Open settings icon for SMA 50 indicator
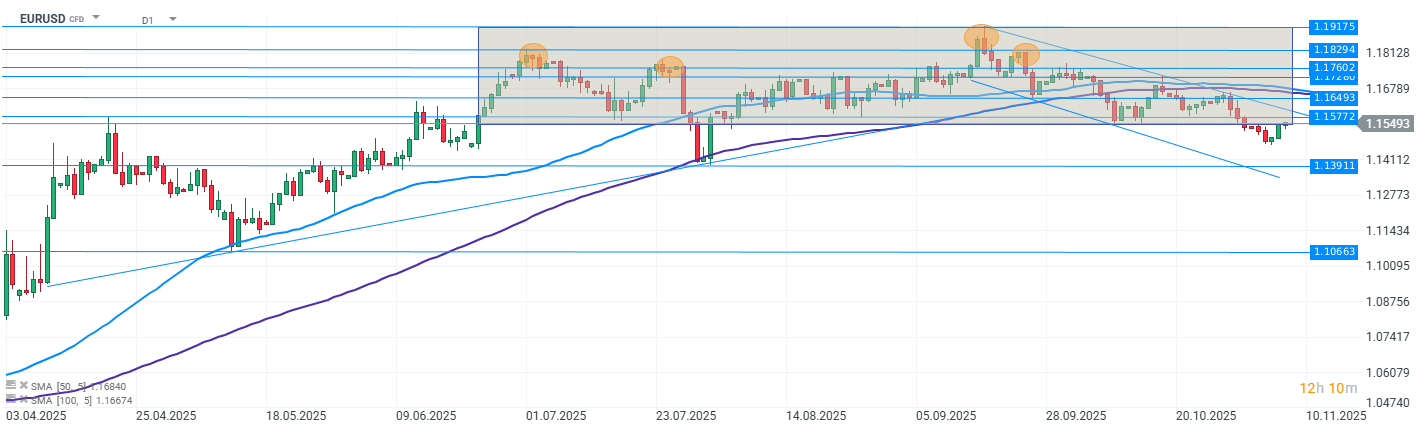Screen dimensions: 1426x433 [10, 385]
